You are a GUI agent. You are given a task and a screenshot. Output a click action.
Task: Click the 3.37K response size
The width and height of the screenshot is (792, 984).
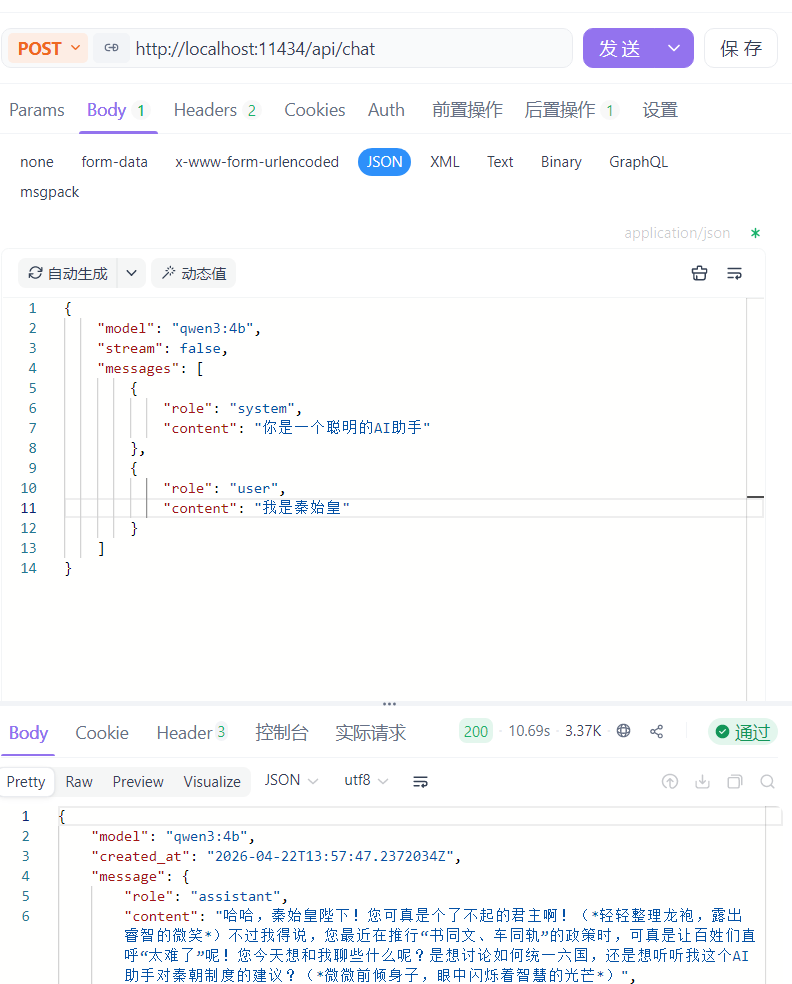583,731
